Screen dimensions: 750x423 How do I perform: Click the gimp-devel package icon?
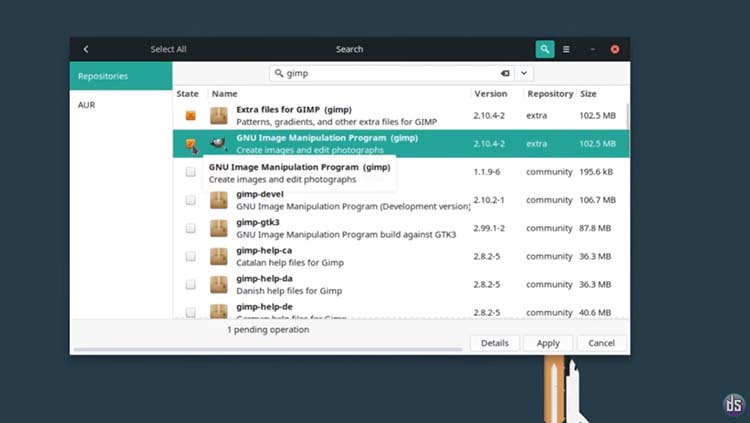point(219,200)
